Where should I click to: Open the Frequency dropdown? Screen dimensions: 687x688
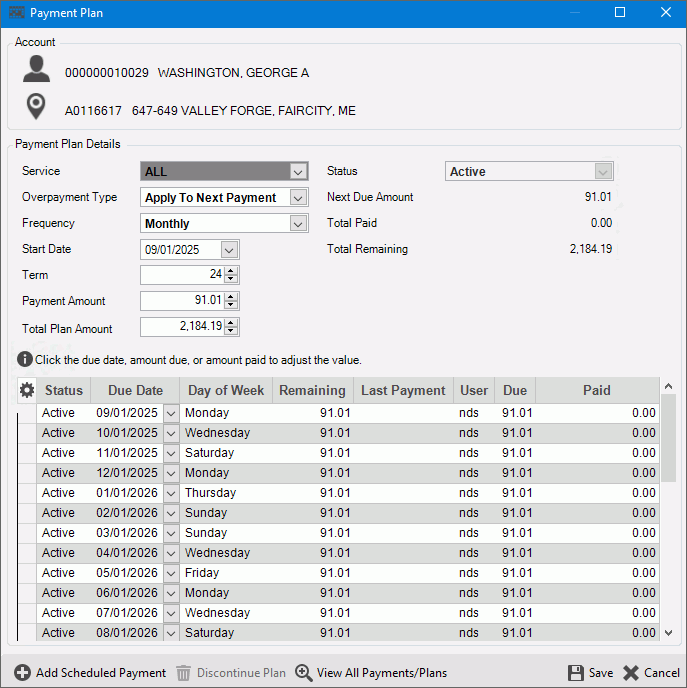298,224
